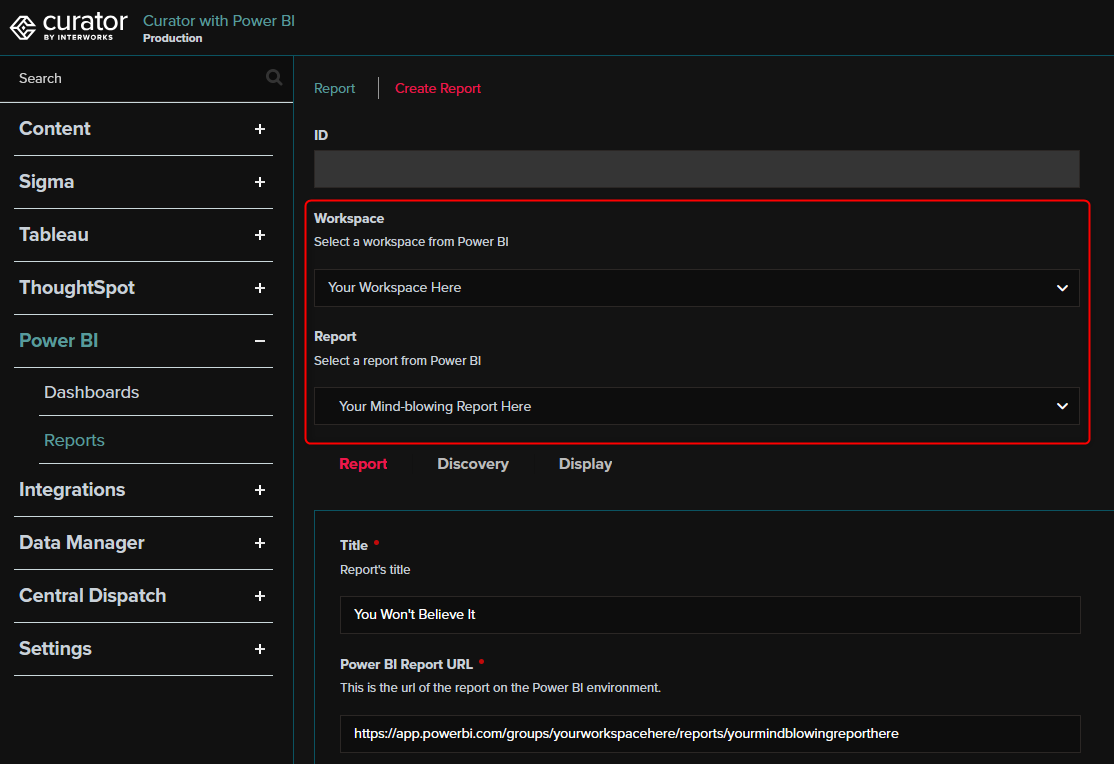The height and width of the screenshot is (764, 1114).
Task: Open the Integrations menu item
Action: click(x=72, y=490)
